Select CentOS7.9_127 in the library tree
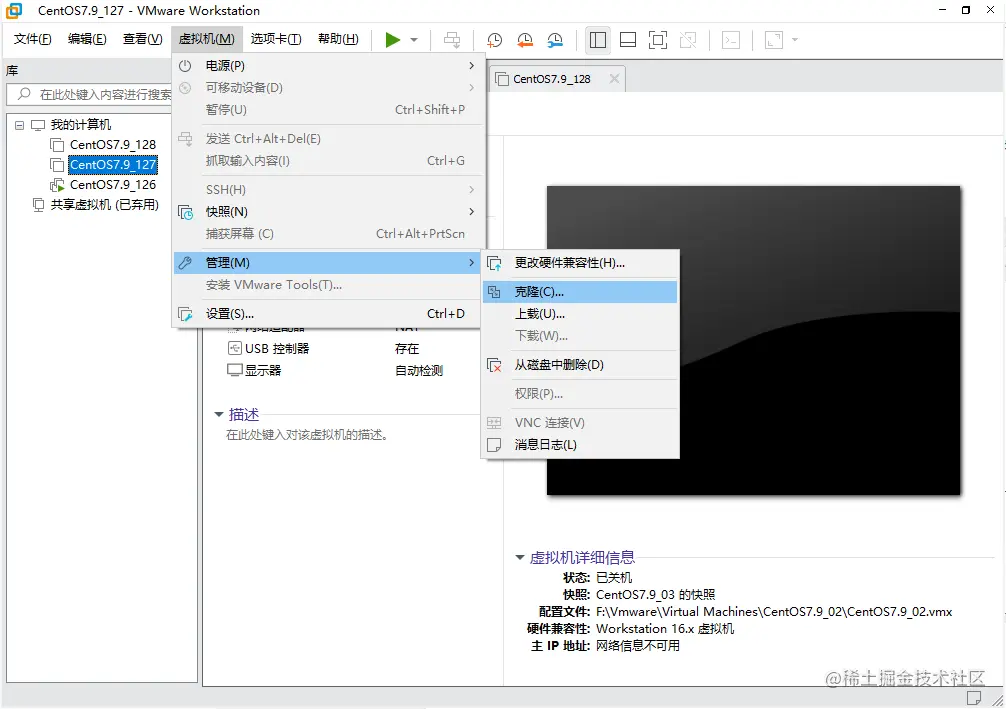This screenshot has width=1006, height=709. pyautogui.click(x=112, y=164)
